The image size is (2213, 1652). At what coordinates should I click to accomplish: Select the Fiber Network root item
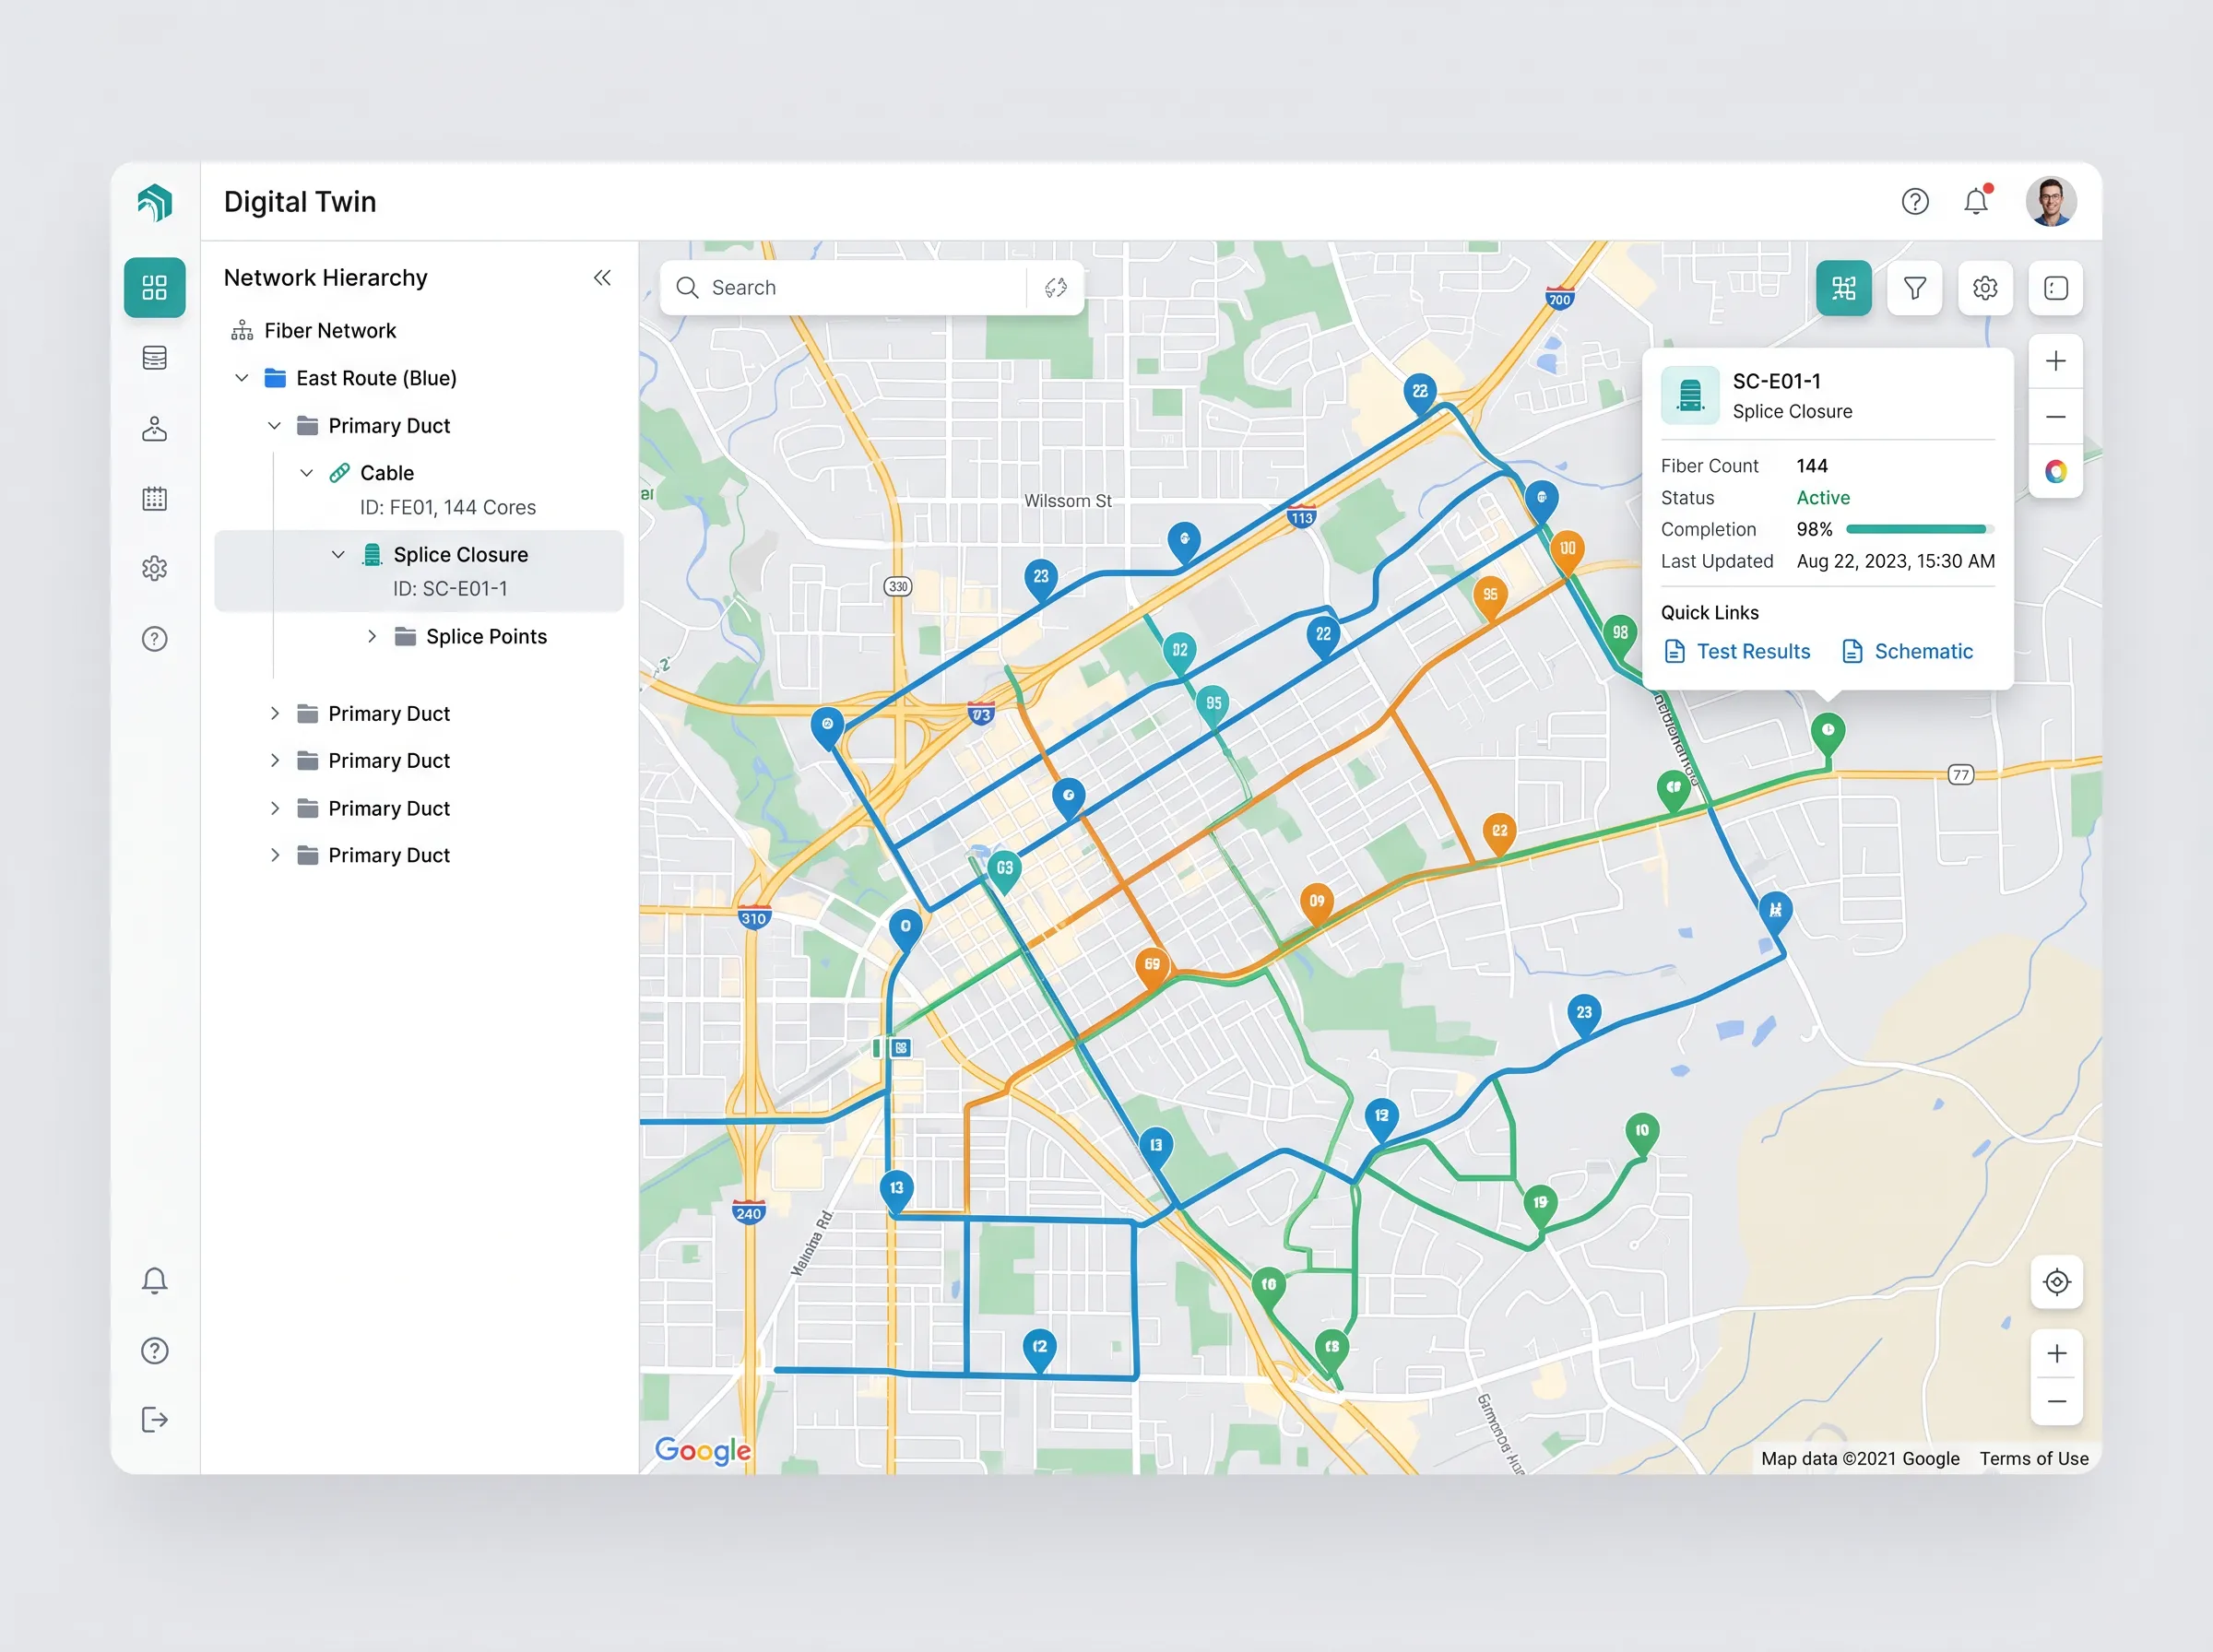pos(314,331)
